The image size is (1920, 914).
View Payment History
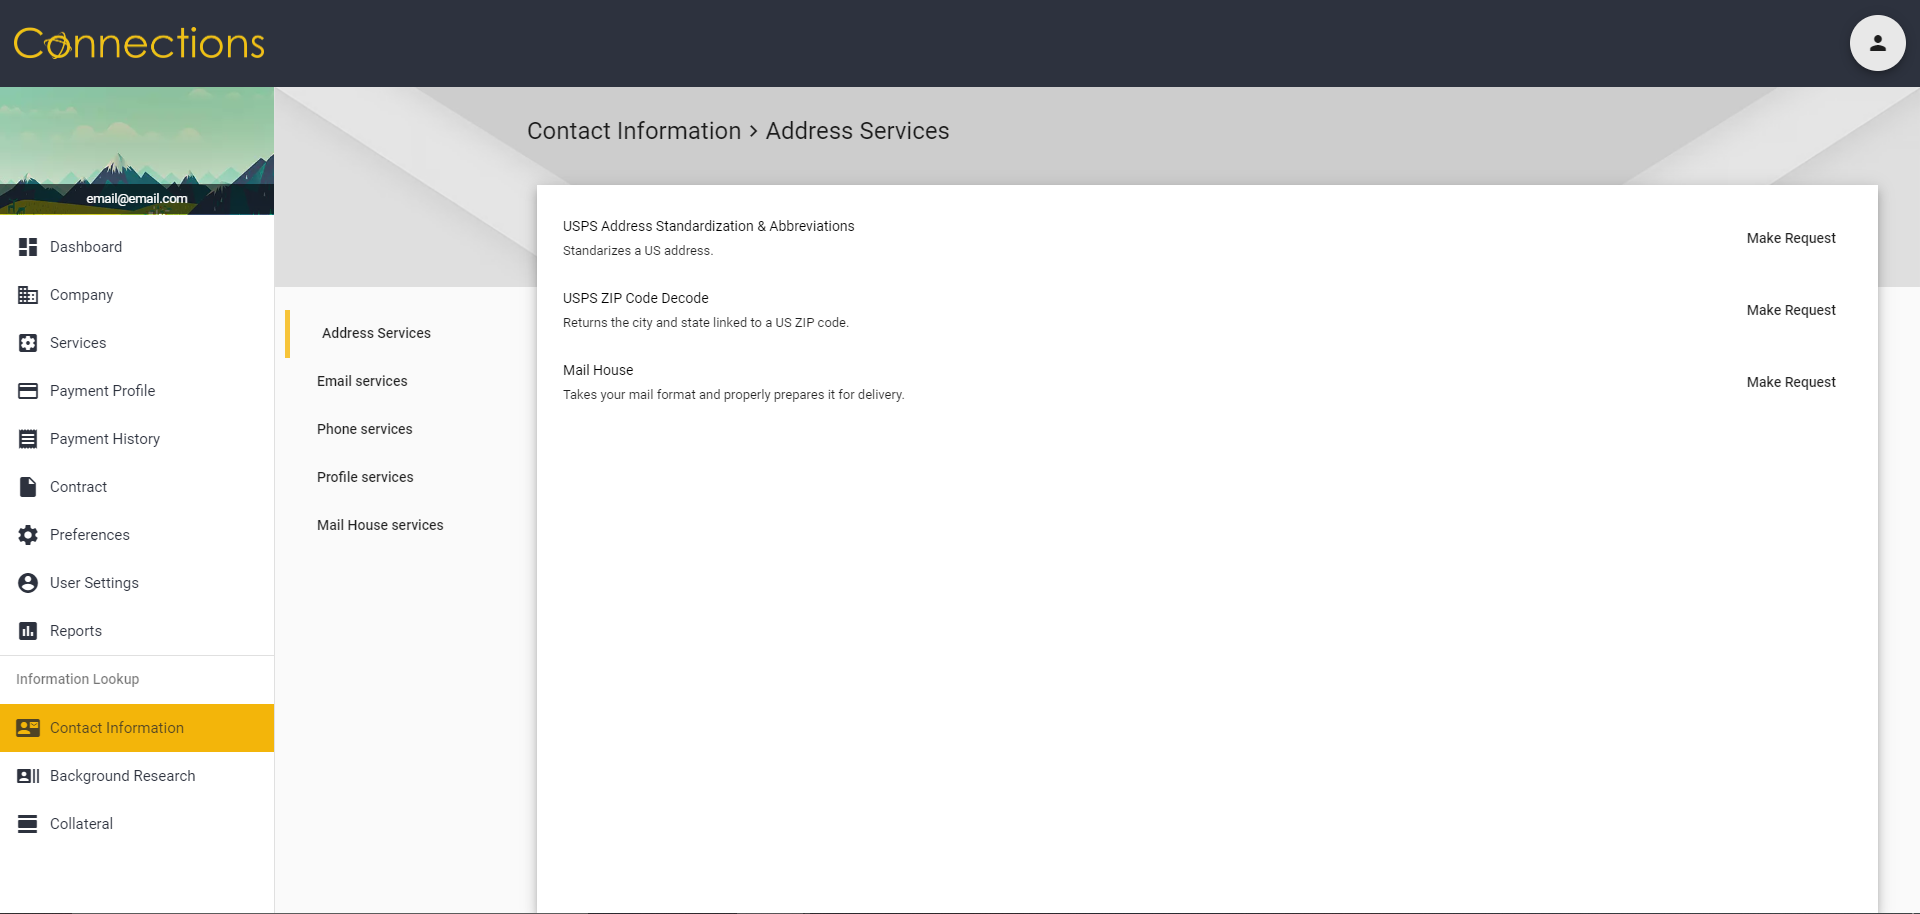(x=137, y=439)
